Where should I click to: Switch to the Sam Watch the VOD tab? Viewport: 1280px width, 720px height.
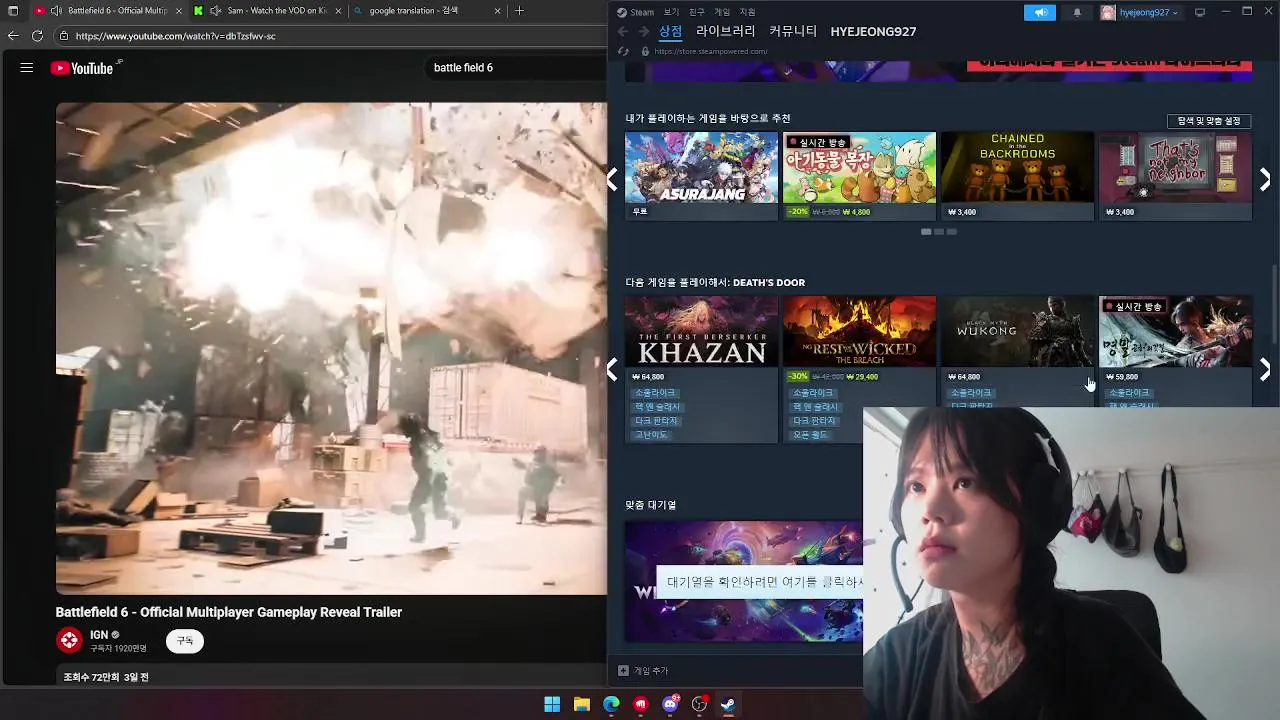pyautogui.click(x=267, y=11)
